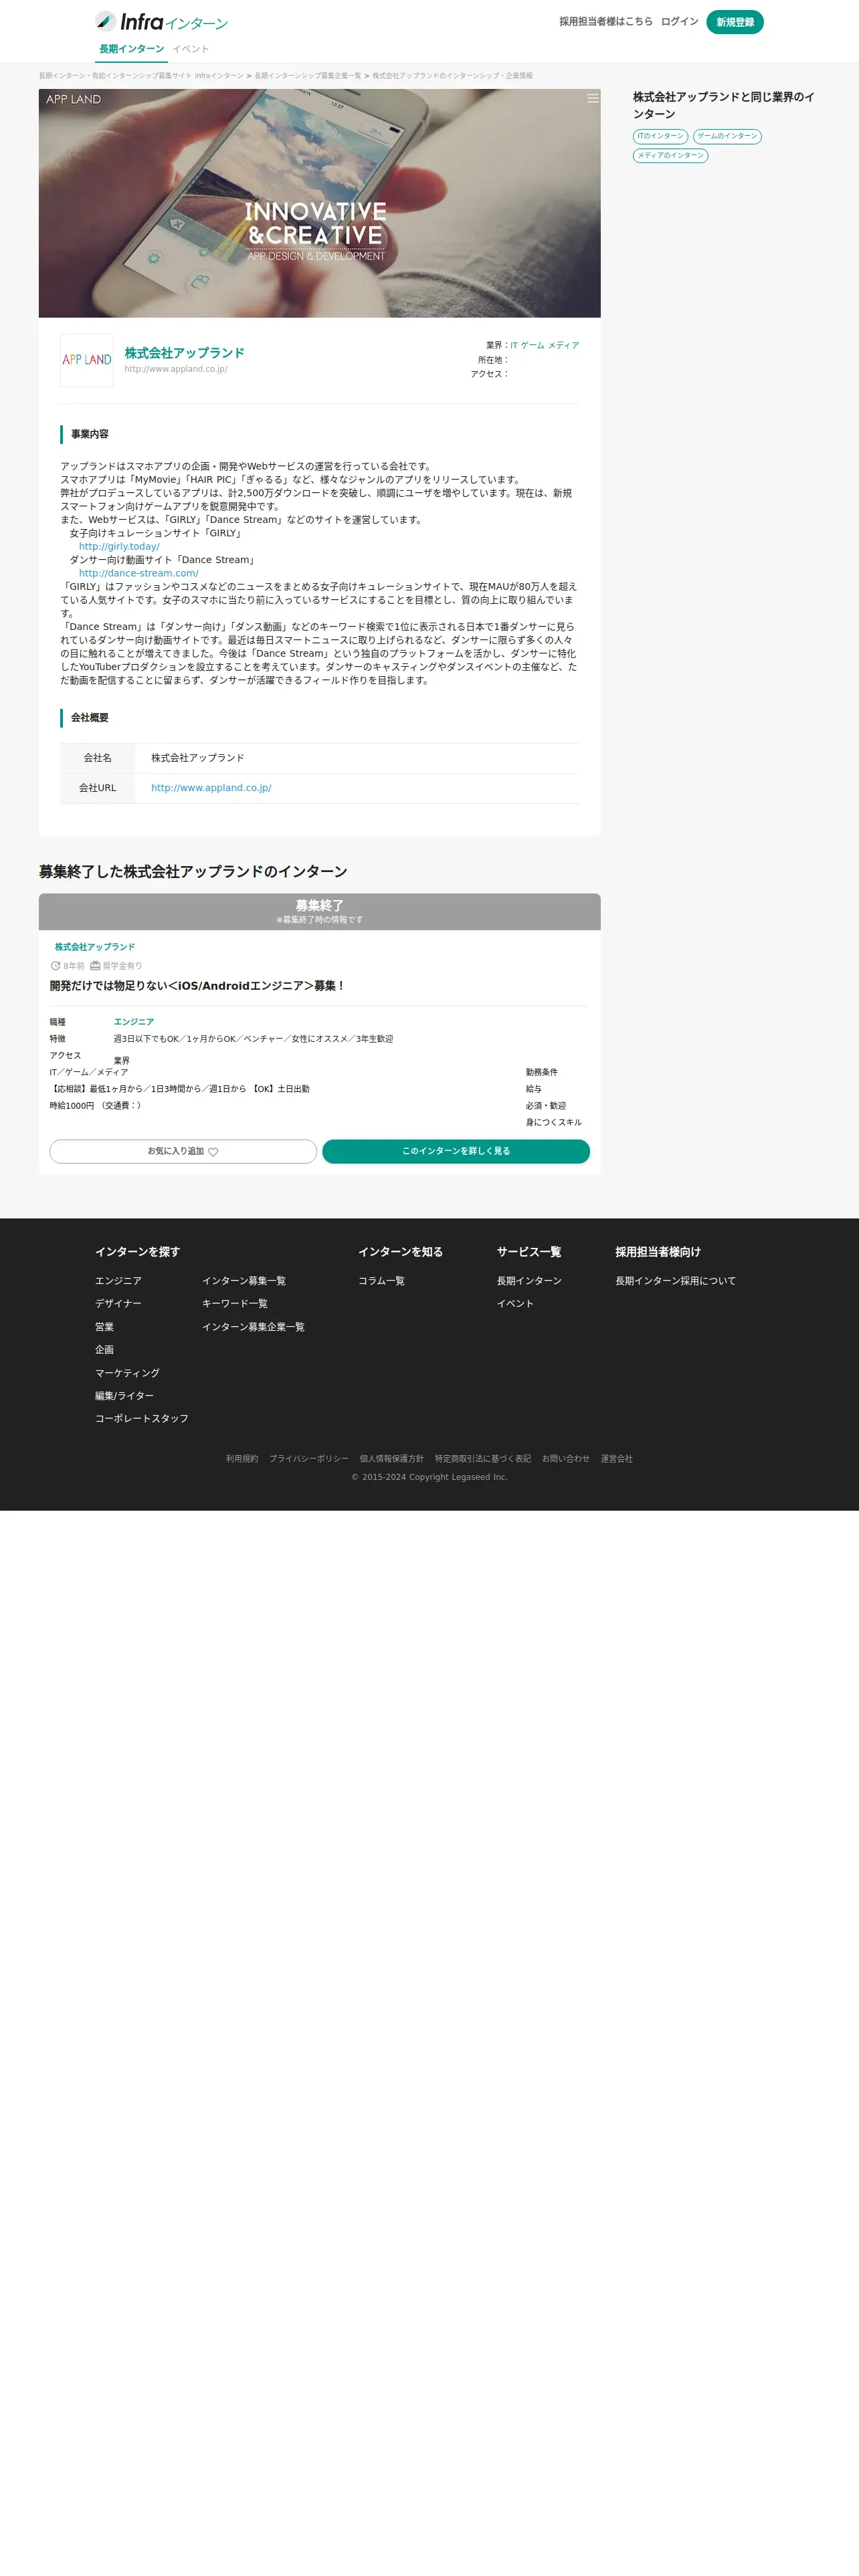The image size is (859, 2576).
Task: Click the Infra インターン logo
Action: [161, 22]
